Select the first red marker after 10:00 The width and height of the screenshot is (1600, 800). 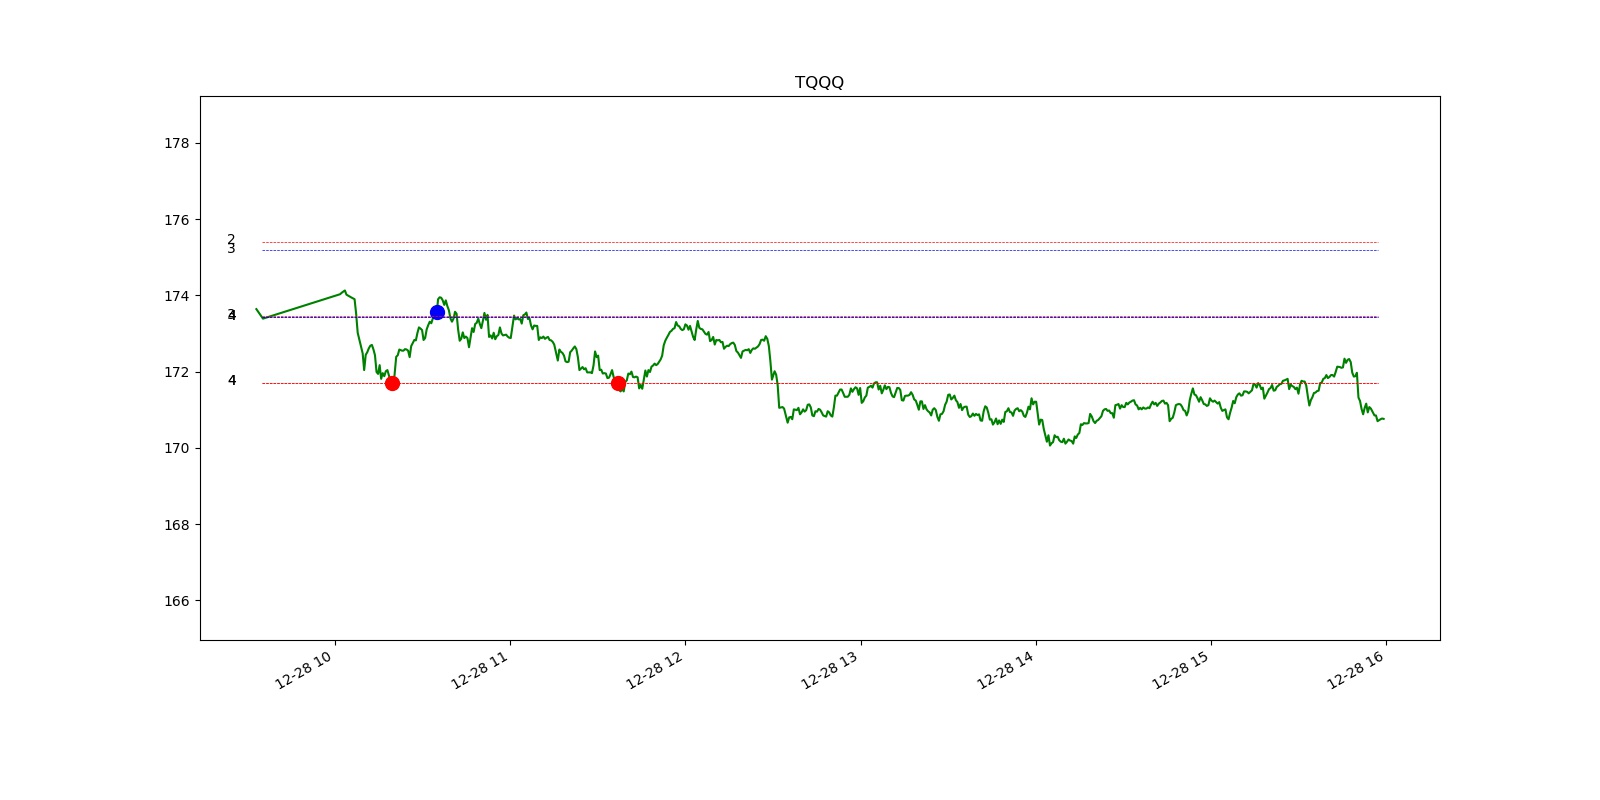click(392, 383)
